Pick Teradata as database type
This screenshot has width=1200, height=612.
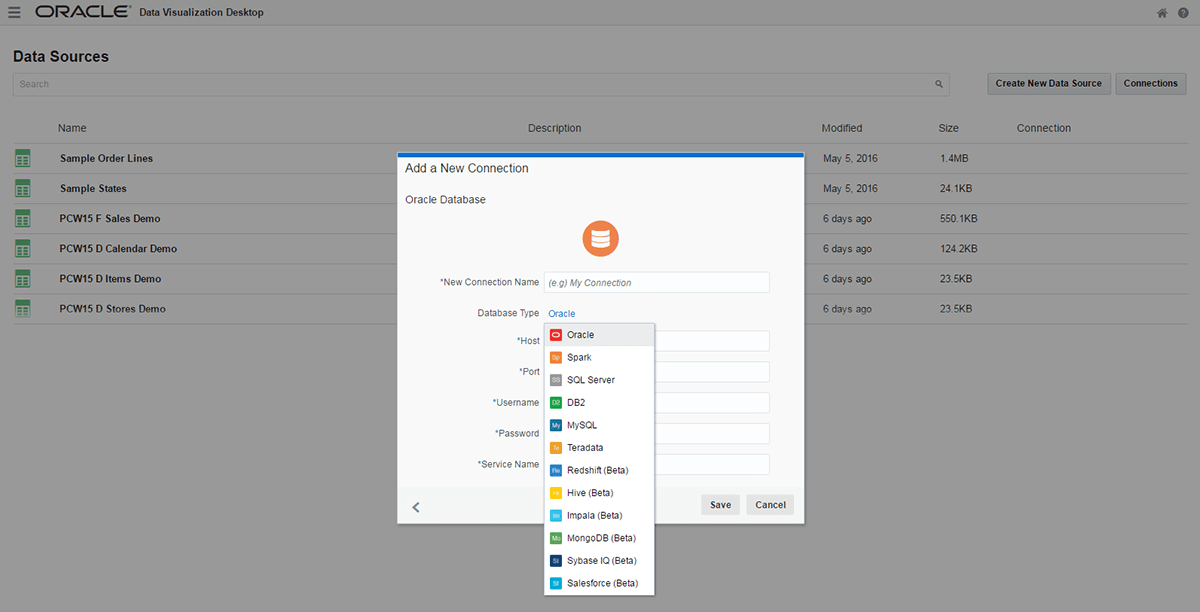[599, 448]
